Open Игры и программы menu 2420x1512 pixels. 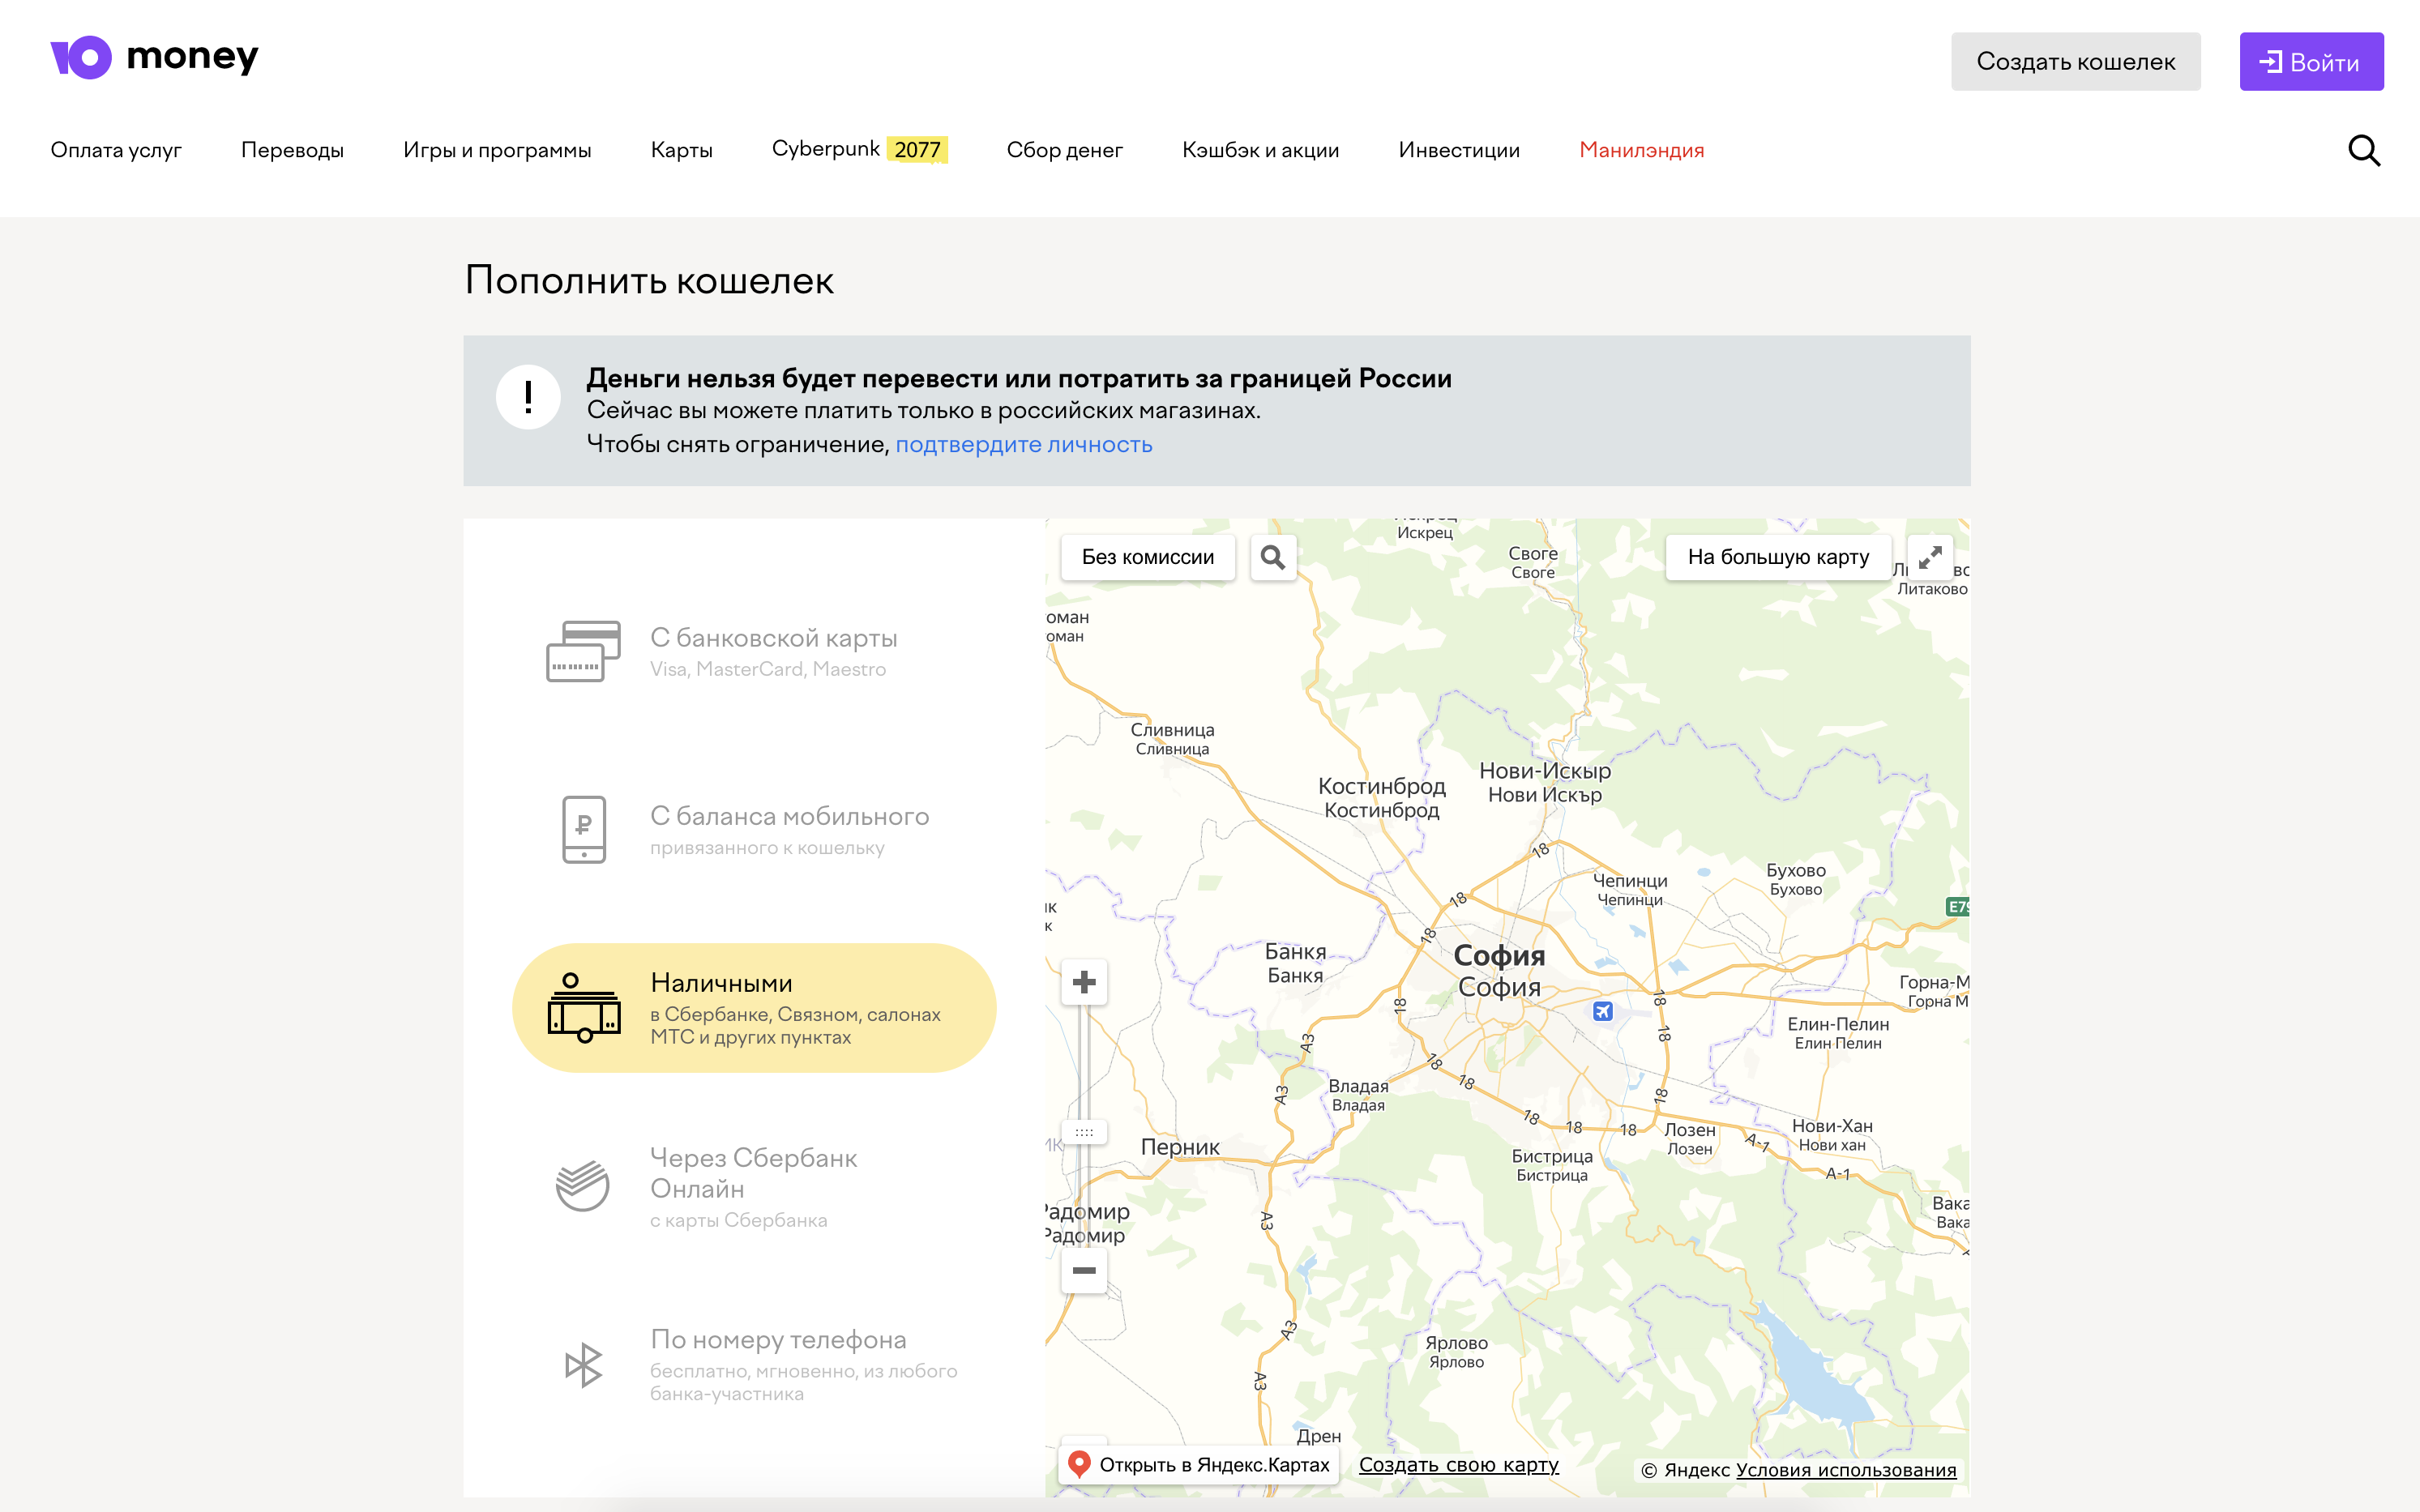click(x=497, y=150)
